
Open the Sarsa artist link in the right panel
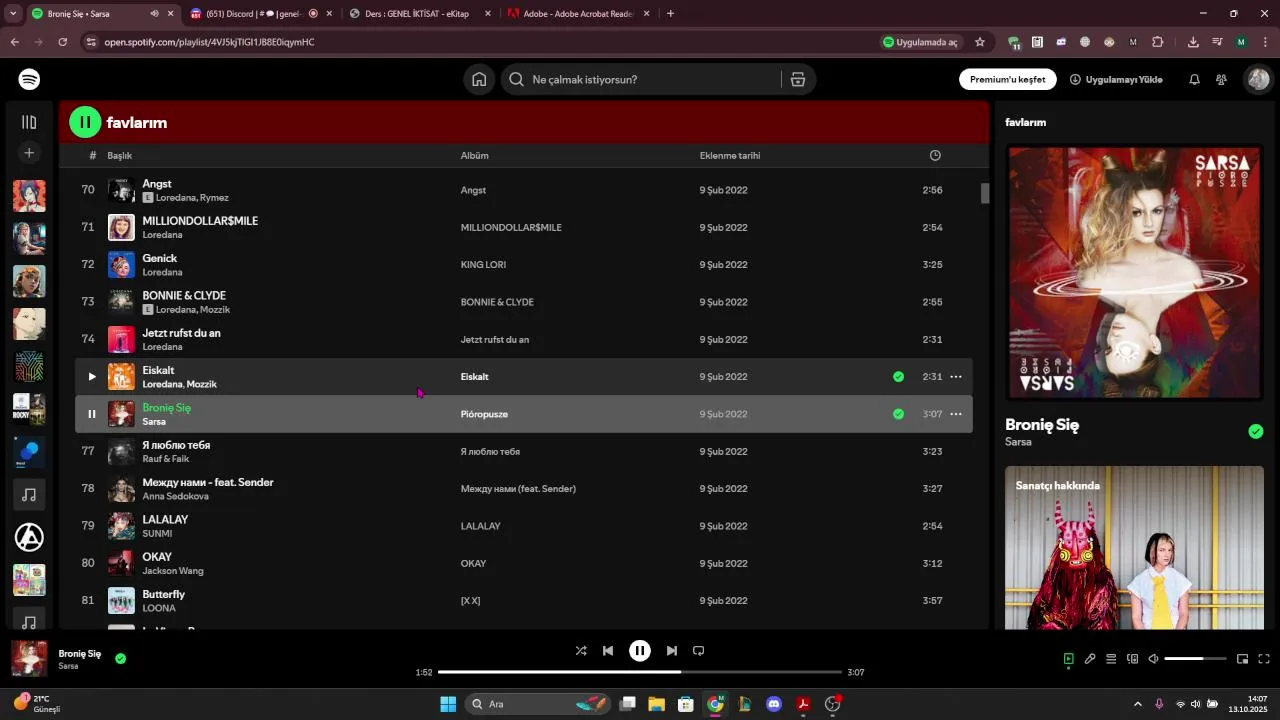[1018, 442]
